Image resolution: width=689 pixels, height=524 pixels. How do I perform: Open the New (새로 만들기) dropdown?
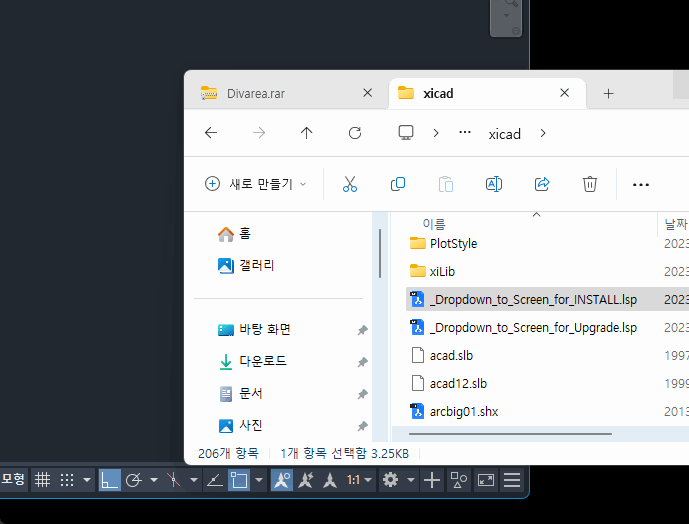click(x=256, y=184)
